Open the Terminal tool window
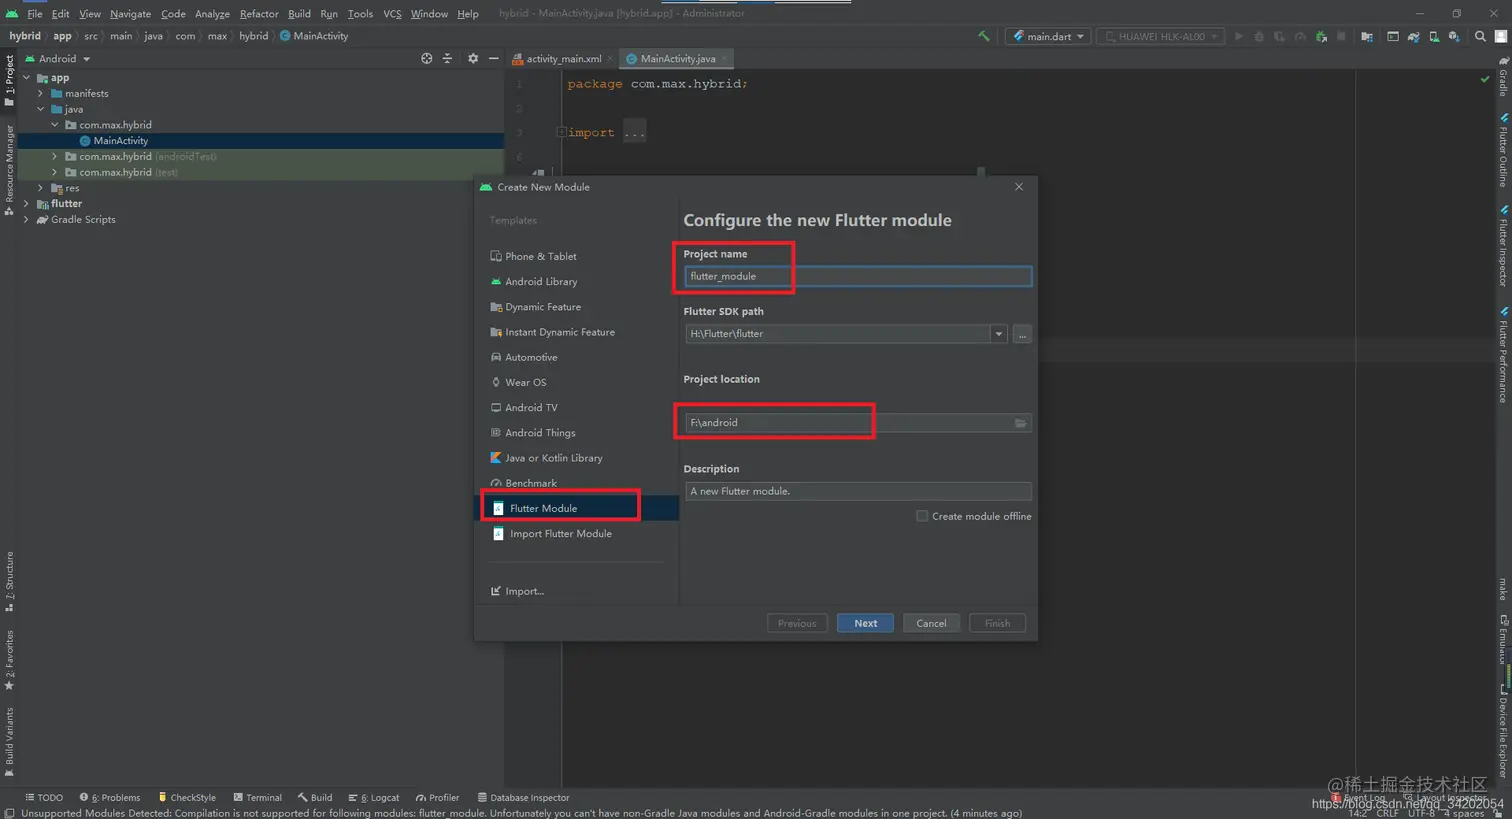The image size is (1512, 819). coord(258,798)
